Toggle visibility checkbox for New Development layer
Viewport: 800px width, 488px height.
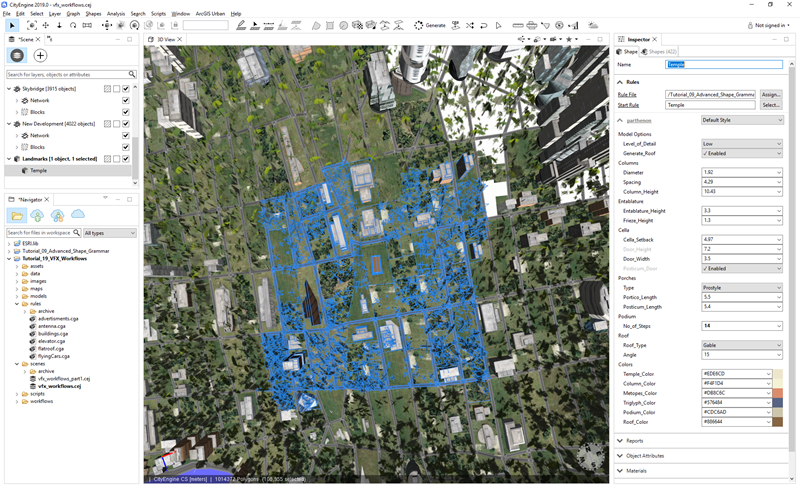click(126, 124)
